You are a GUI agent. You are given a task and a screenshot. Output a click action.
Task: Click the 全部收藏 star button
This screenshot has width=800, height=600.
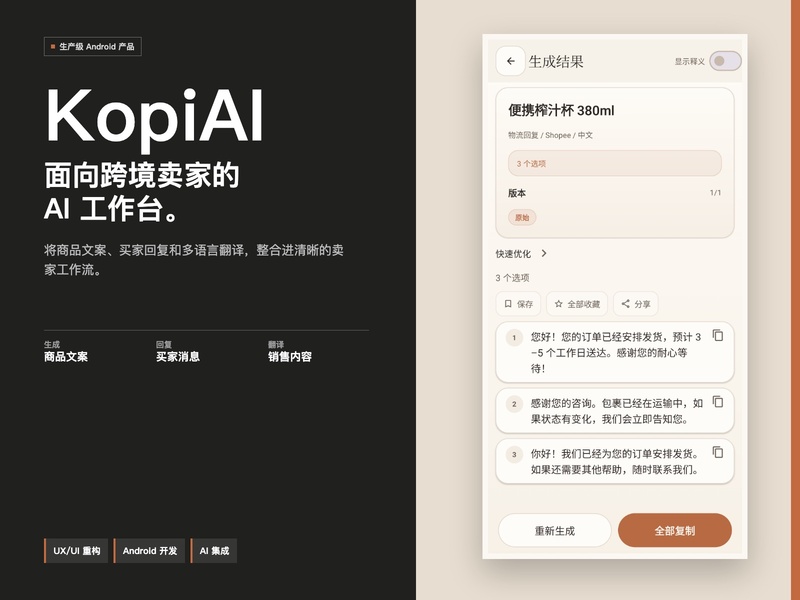click(577, 304)
